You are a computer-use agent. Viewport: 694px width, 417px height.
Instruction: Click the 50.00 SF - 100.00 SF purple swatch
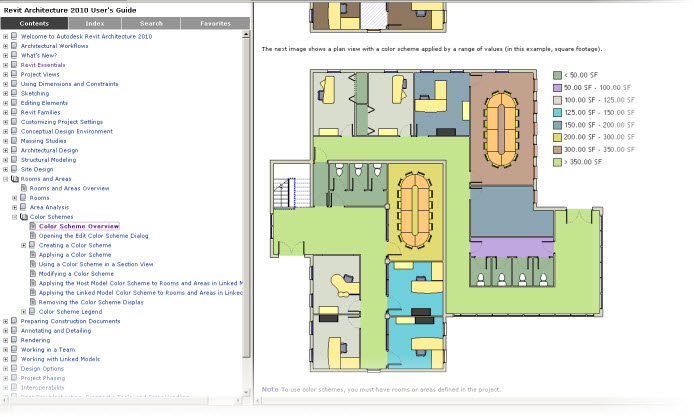557,88
